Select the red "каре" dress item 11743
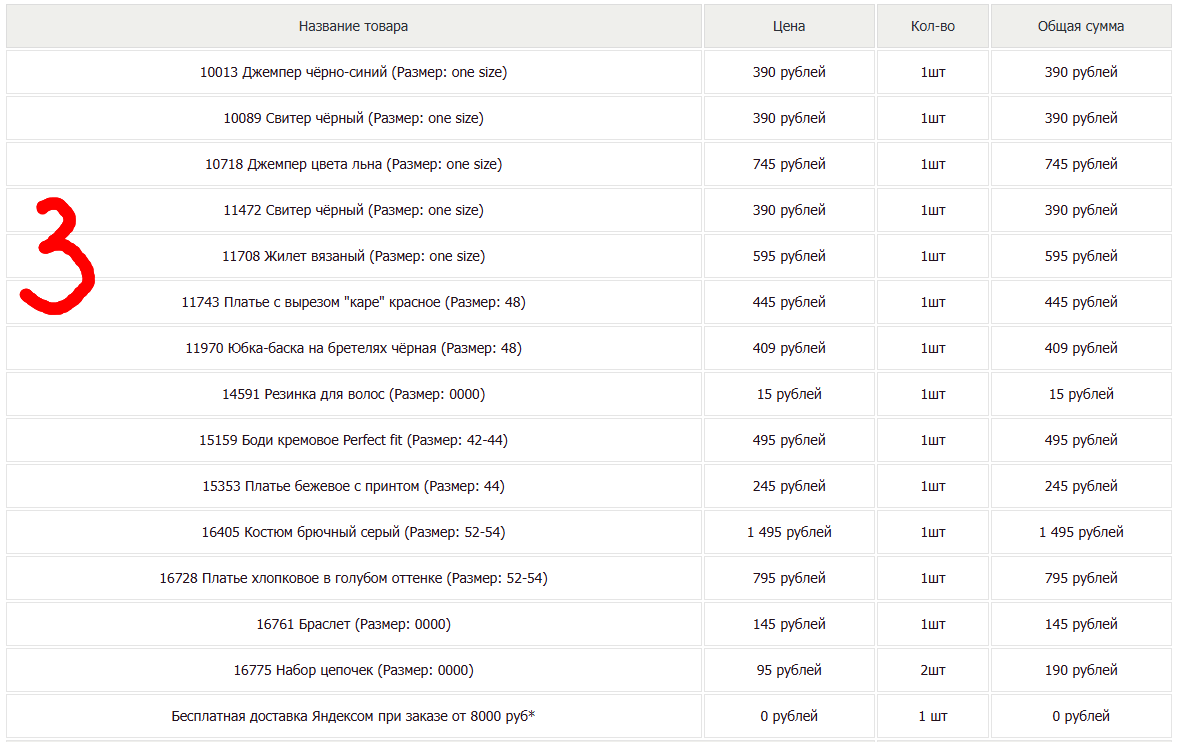The height and width of the screenshot is (742, 1179). [353, 302]
